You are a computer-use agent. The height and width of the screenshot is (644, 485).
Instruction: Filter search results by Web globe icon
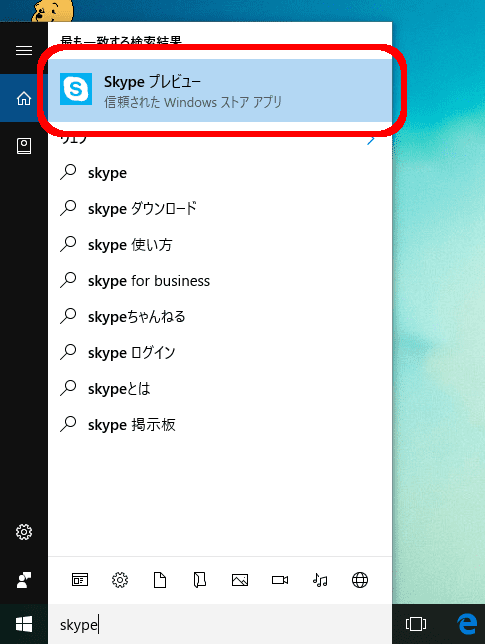pos(360,580)
